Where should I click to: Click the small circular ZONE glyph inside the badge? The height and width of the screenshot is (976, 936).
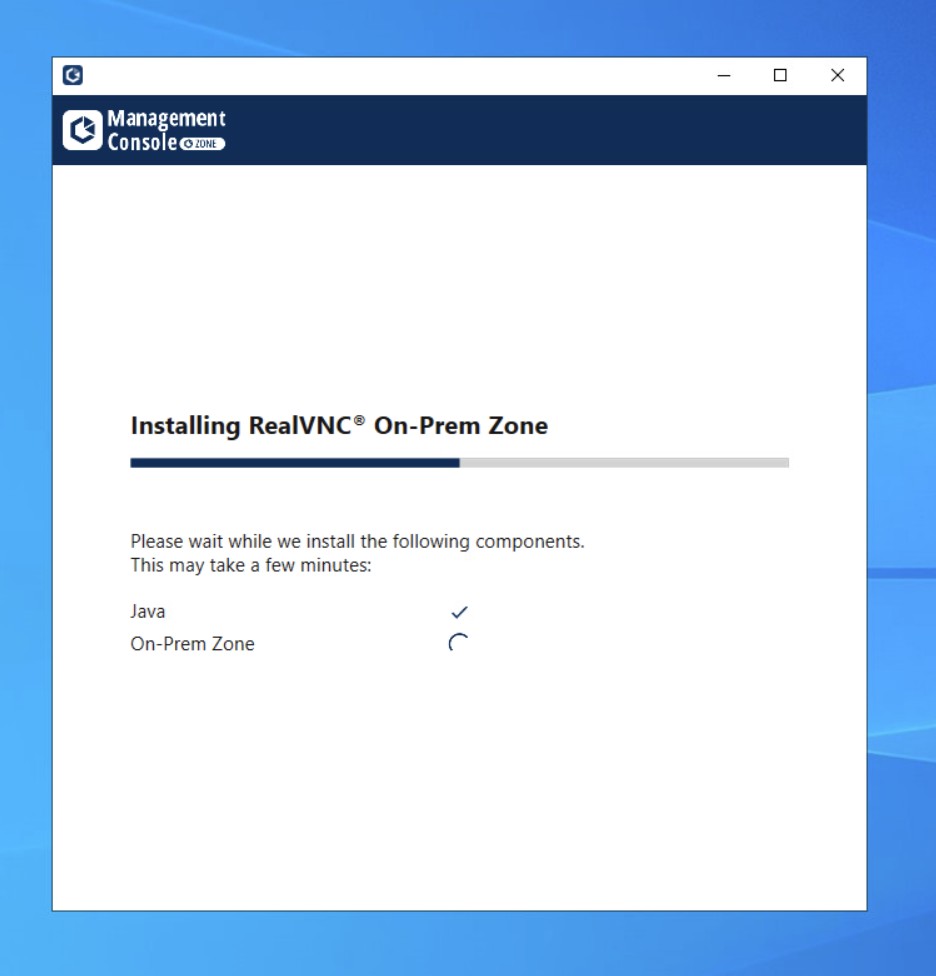190,142
